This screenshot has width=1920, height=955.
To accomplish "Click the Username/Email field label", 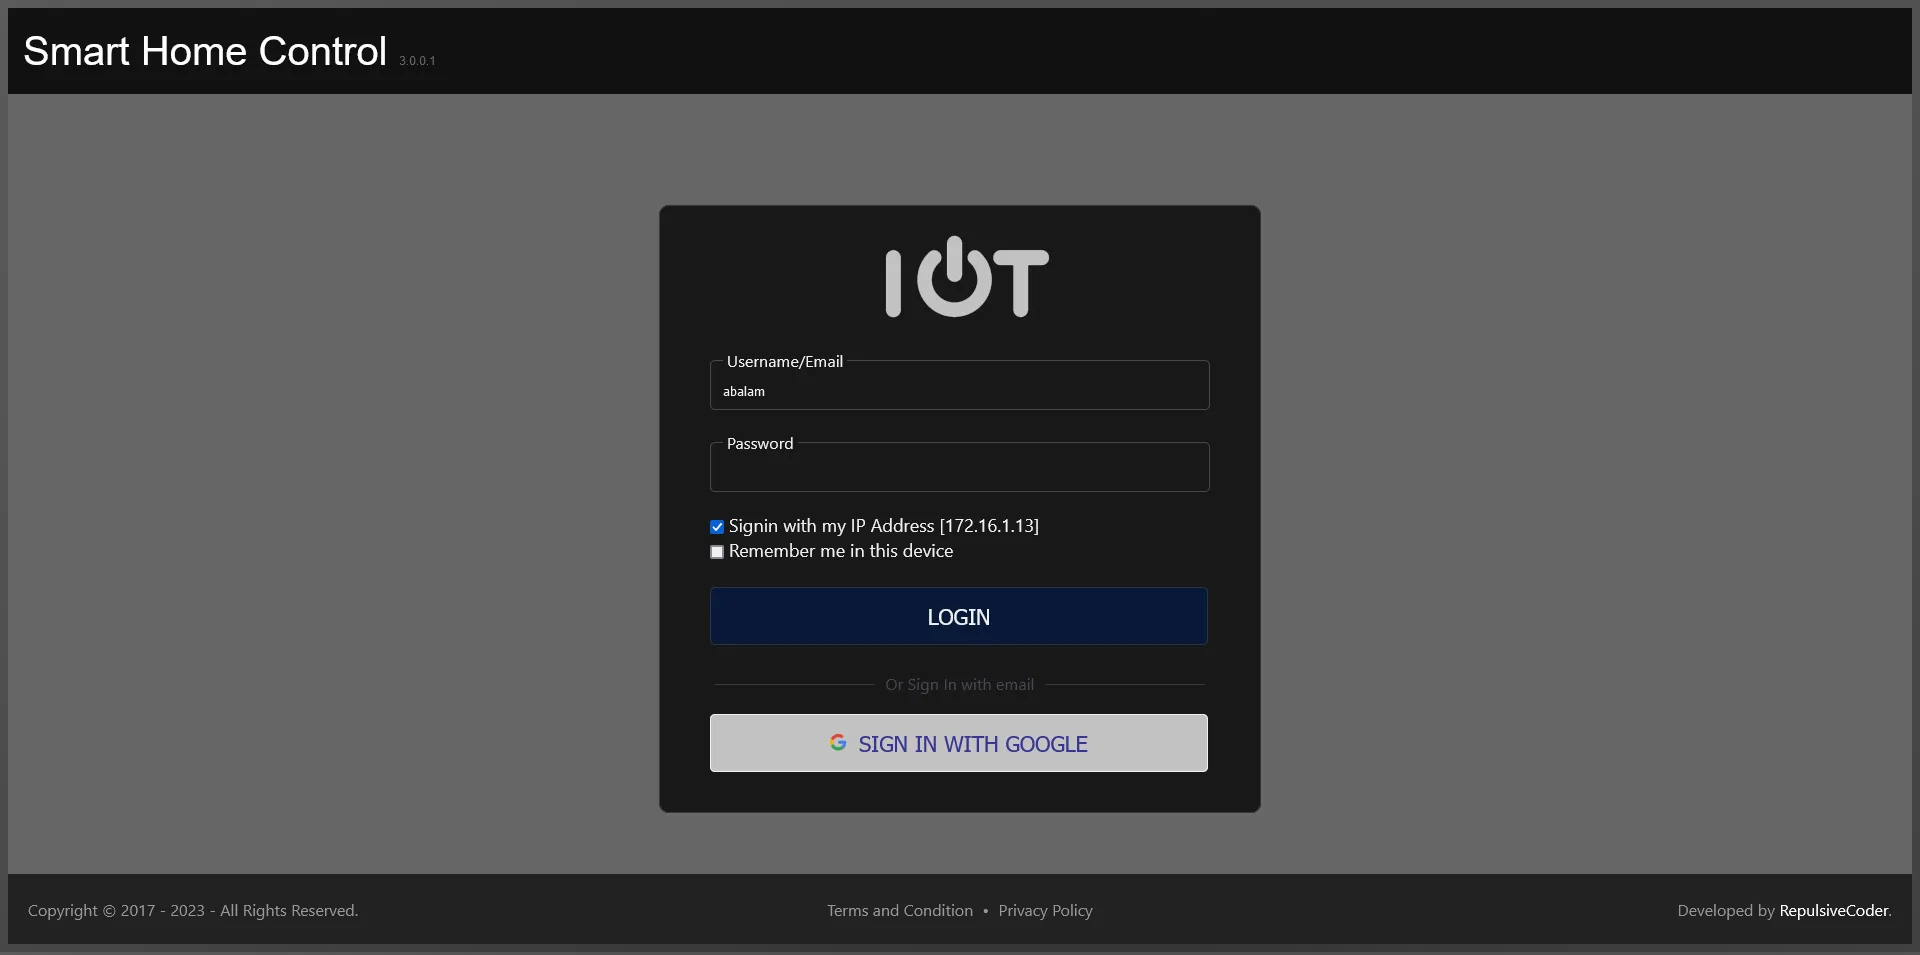I will (784, 362).
